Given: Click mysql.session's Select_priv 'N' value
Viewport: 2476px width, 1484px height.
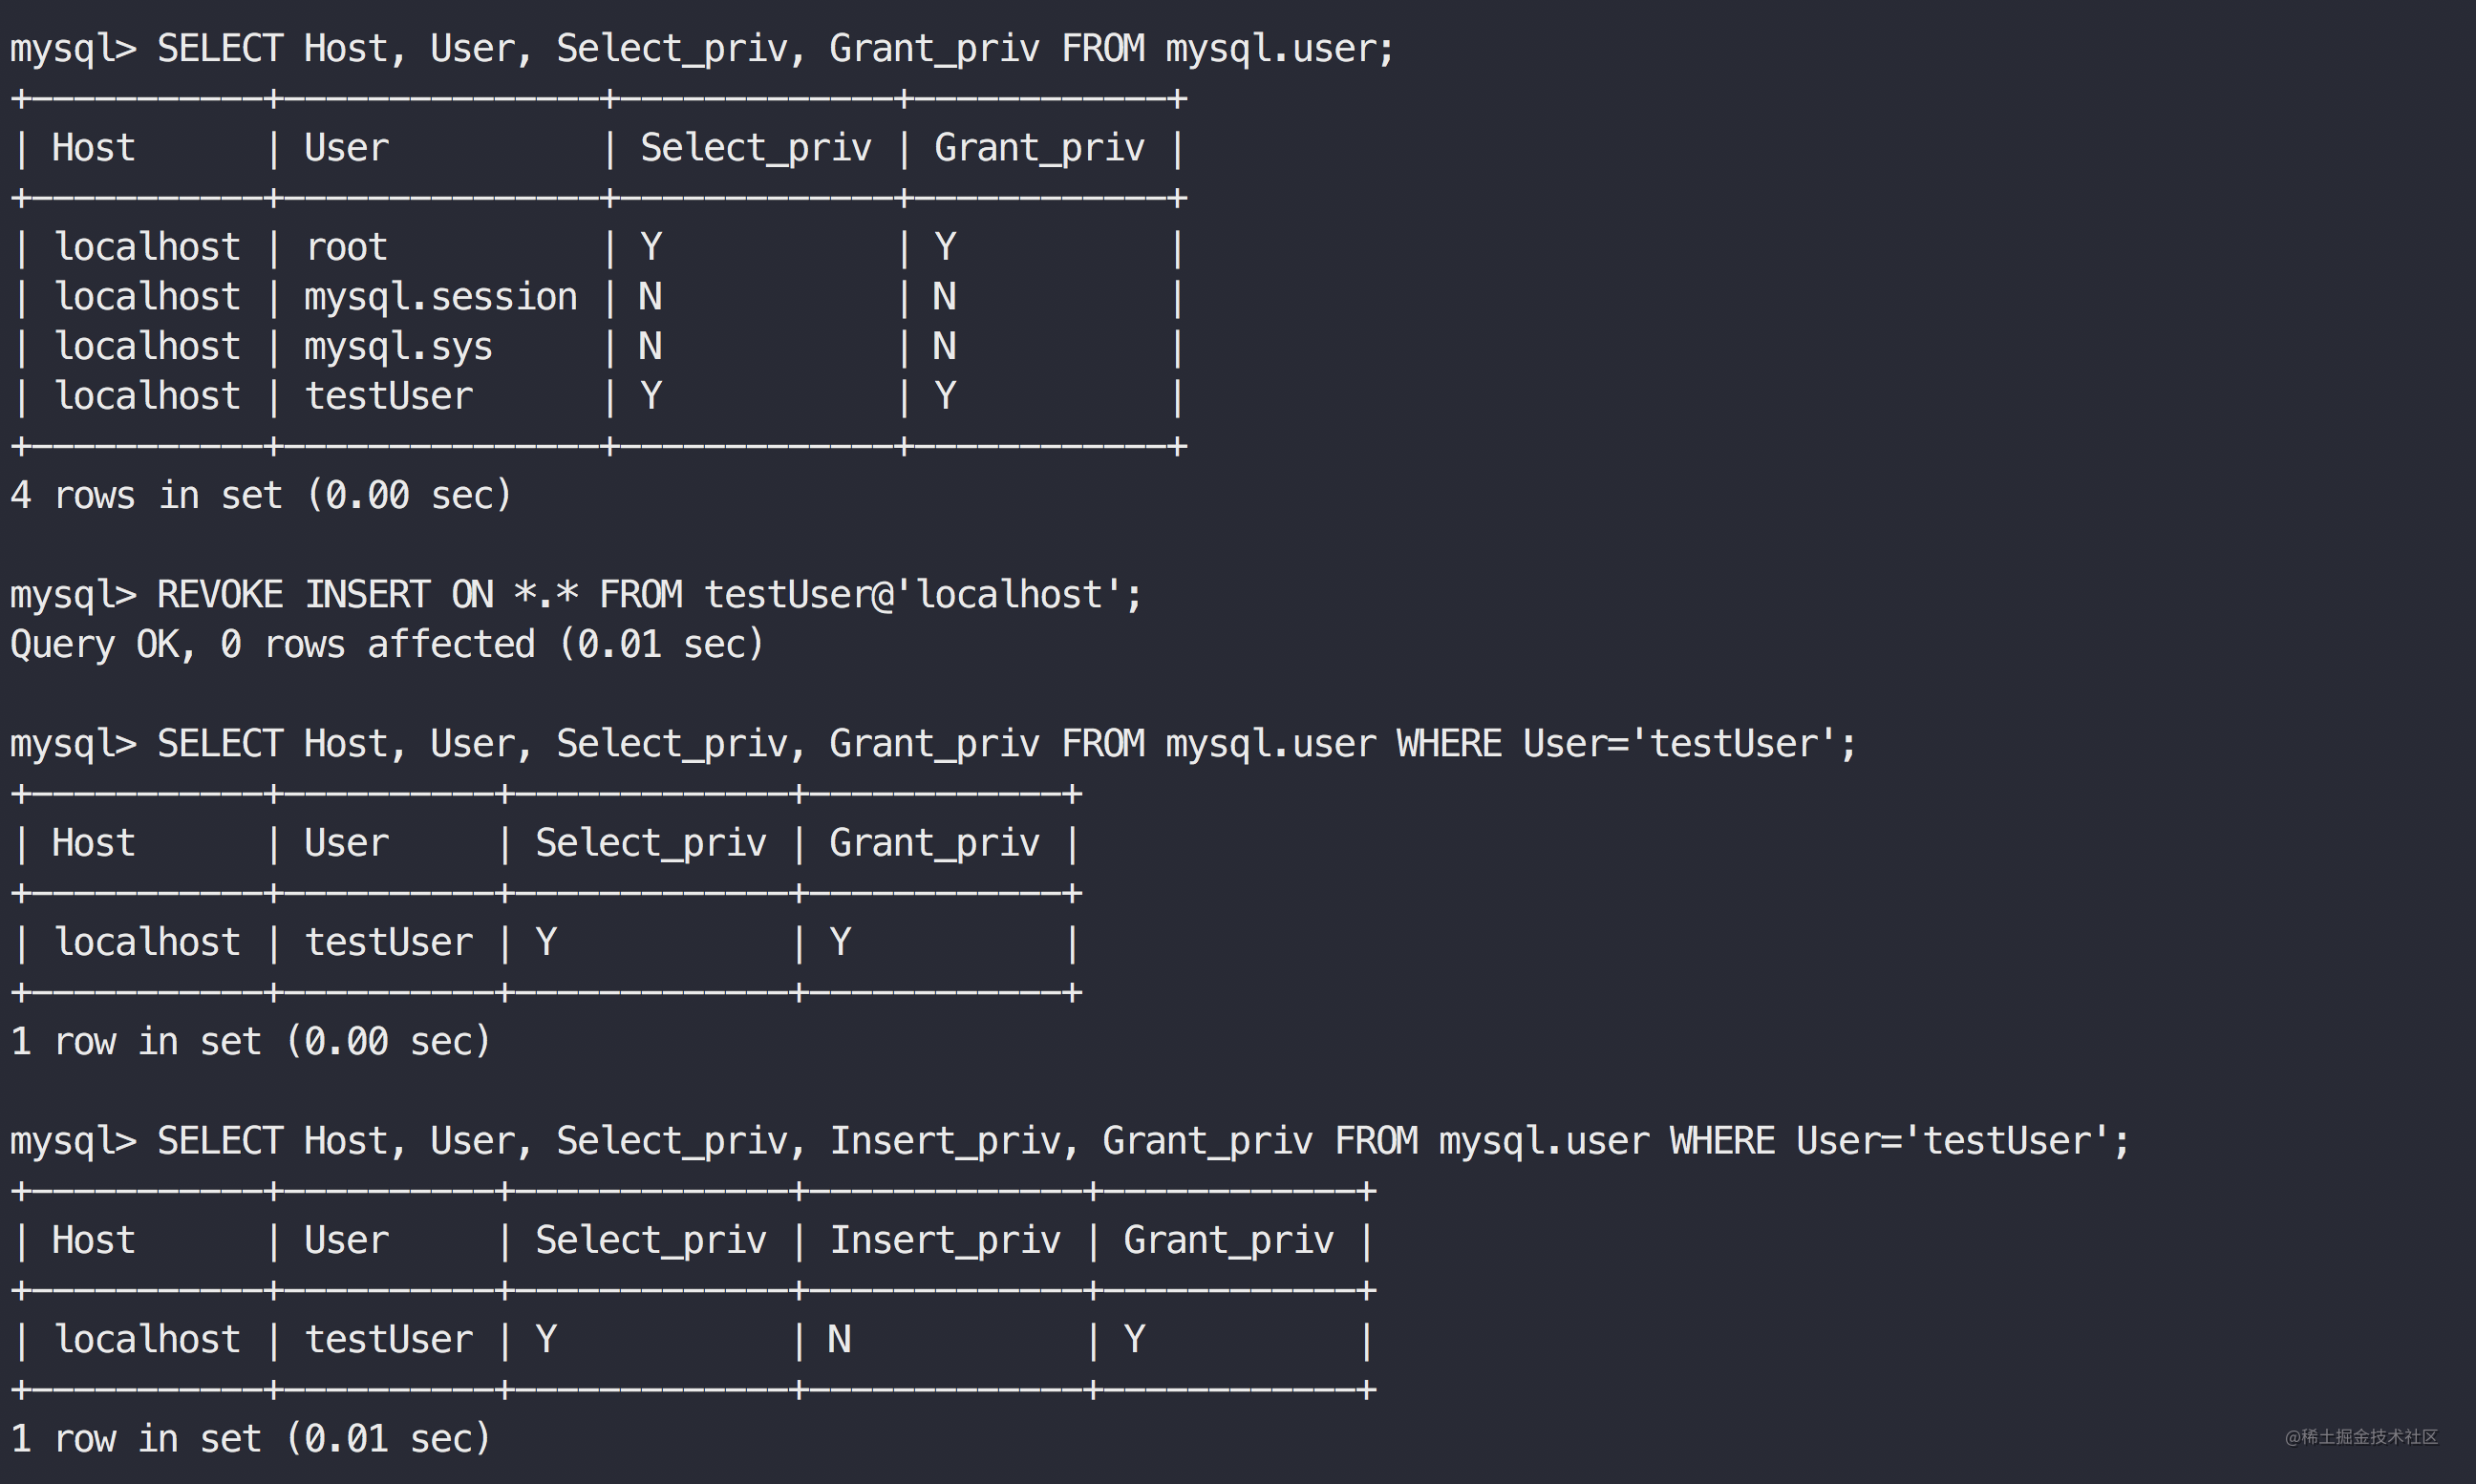Looking at the screenshot, I should [x=650, y=297].
